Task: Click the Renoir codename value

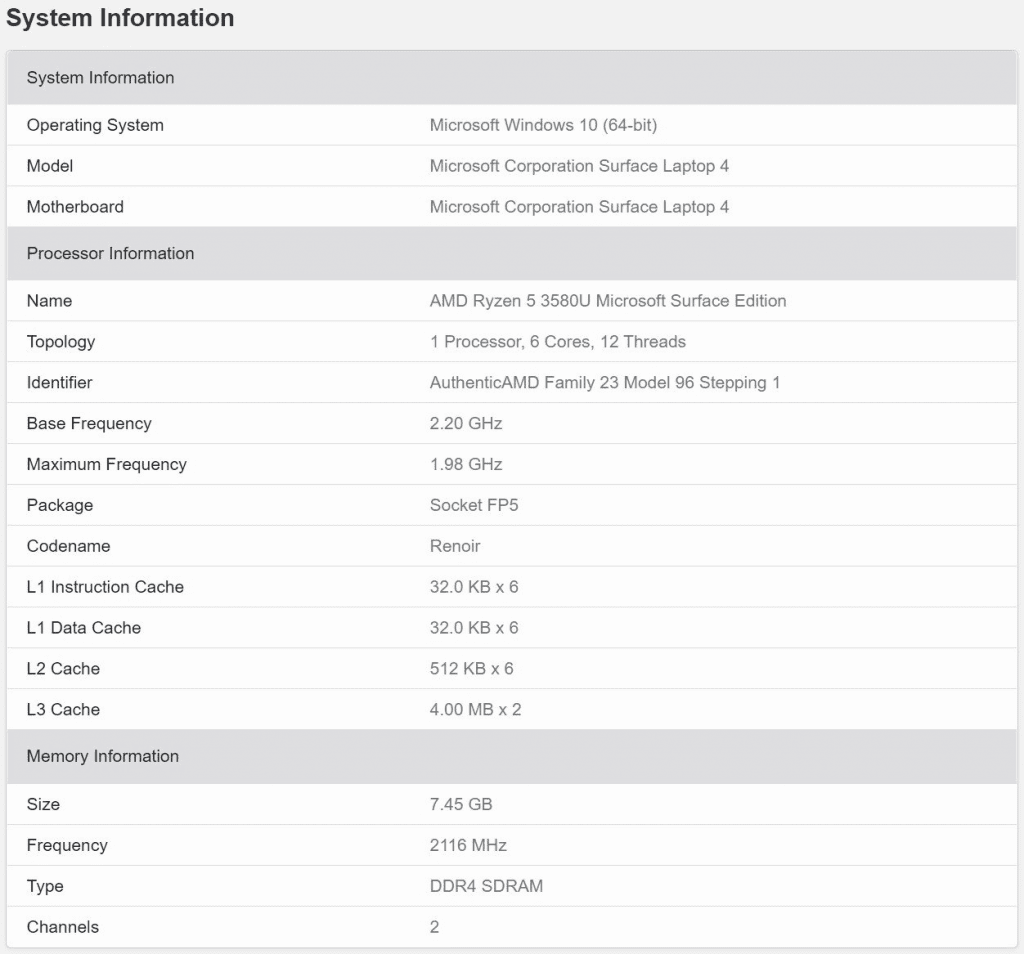Action: (455, 547)
